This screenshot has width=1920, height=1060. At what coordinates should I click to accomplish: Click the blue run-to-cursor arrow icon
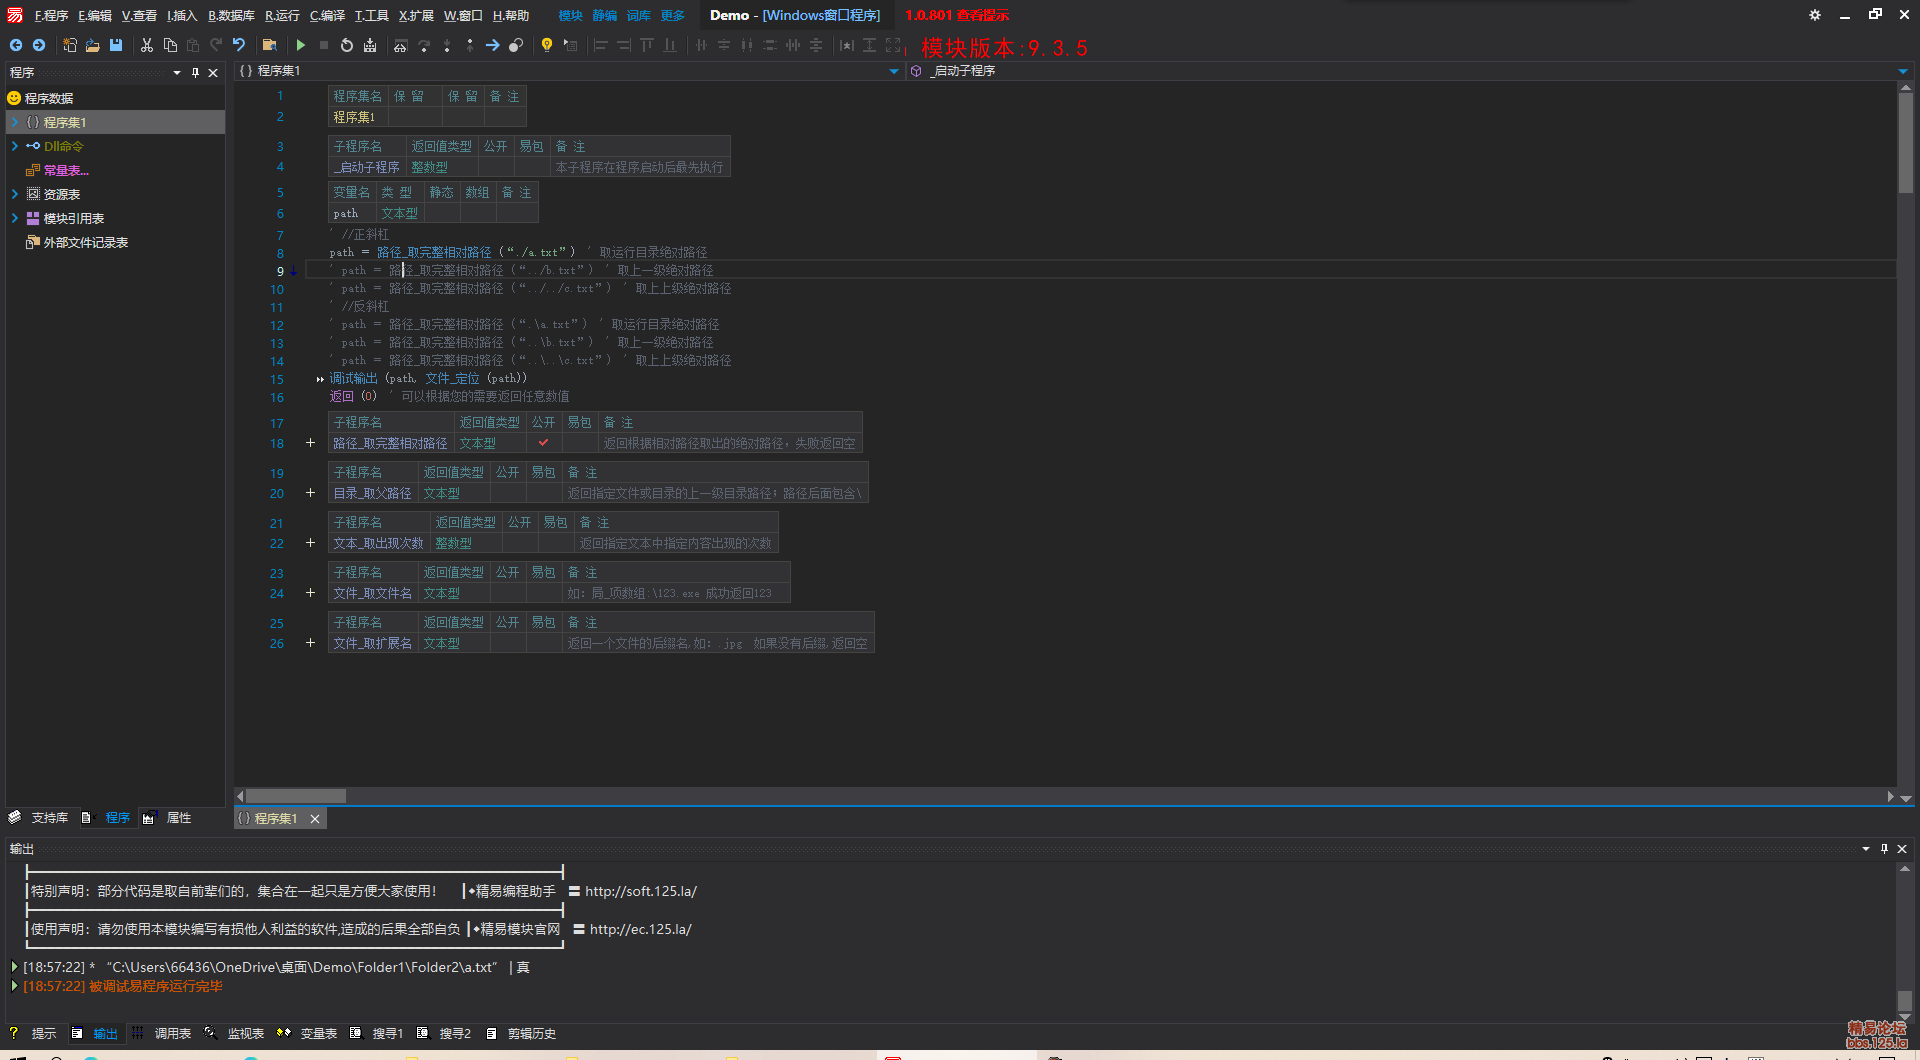tap(493, 45)
